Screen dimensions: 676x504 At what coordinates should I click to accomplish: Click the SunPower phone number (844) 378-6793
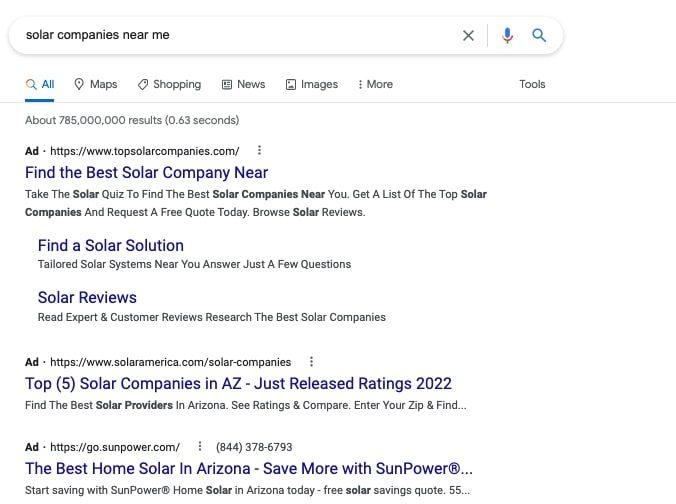tap(253, 447)
